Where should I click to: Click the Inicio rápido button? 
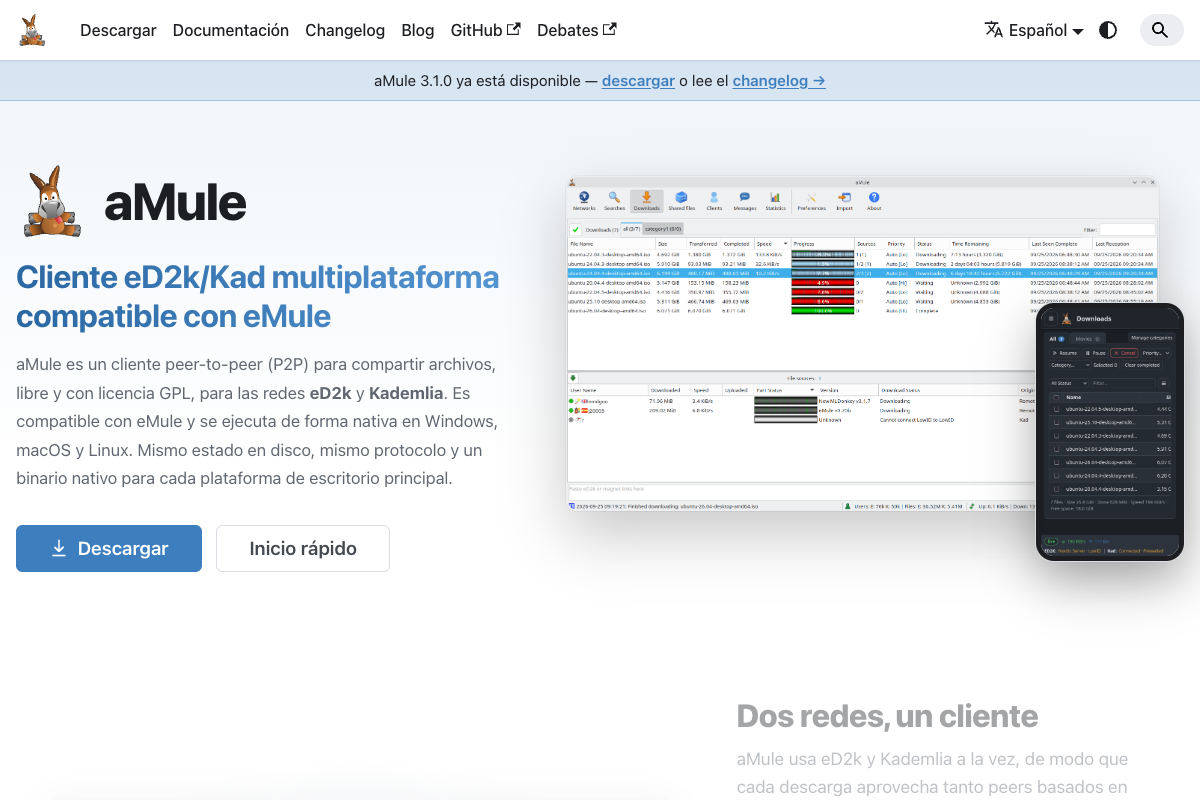click(x=303, y=548)
